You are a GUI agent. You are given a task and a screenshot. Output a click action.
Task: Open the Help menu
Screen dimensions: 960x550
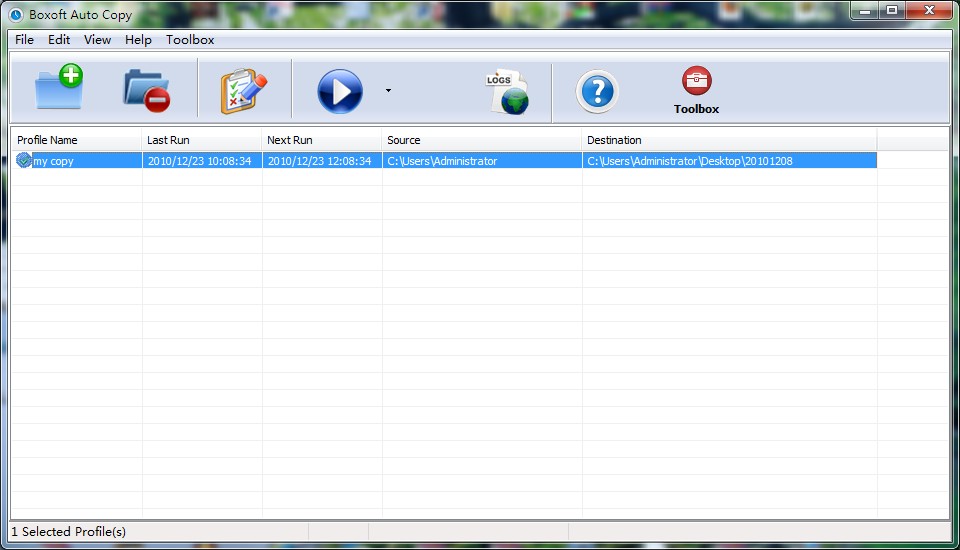click(138, 40)
